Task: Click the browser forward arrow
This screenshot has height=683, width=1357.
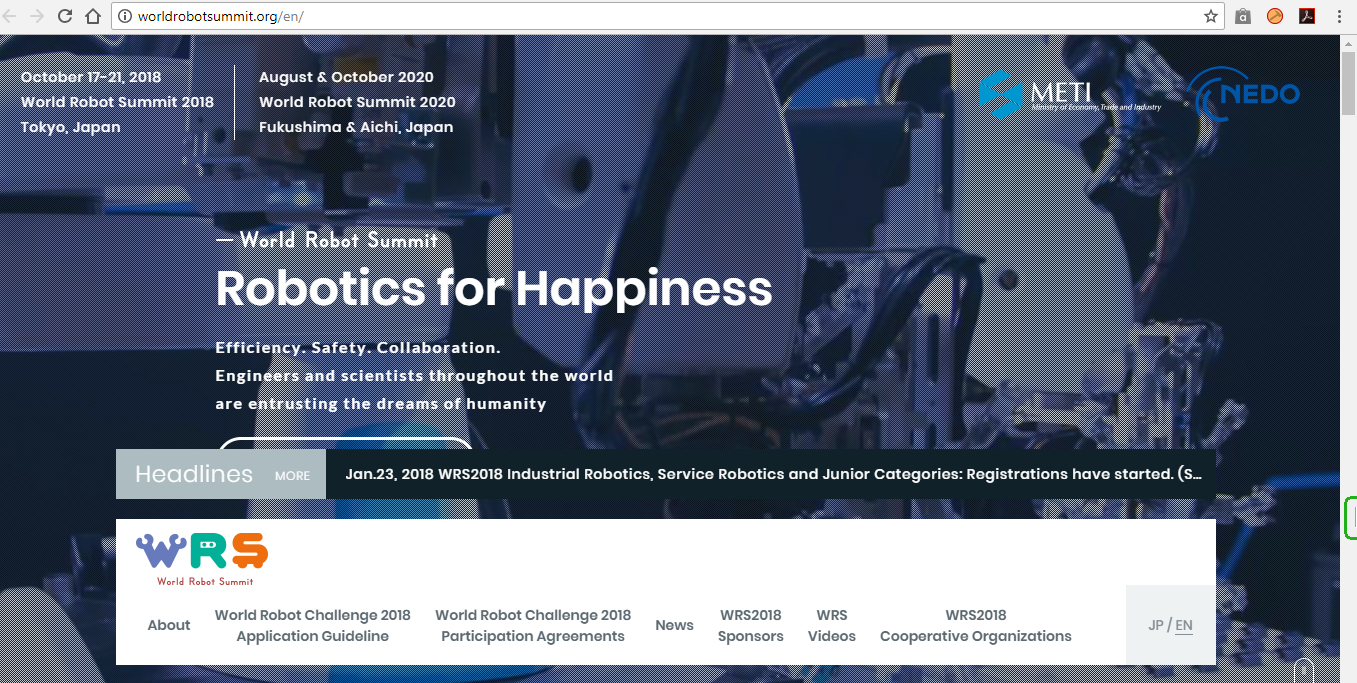Action: 37,16
